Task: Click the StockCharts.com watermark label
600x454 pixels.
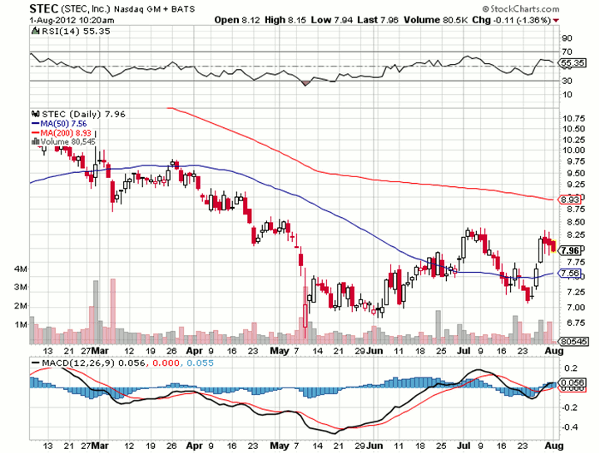Action: pyautogui.click(x=520, y=9)
